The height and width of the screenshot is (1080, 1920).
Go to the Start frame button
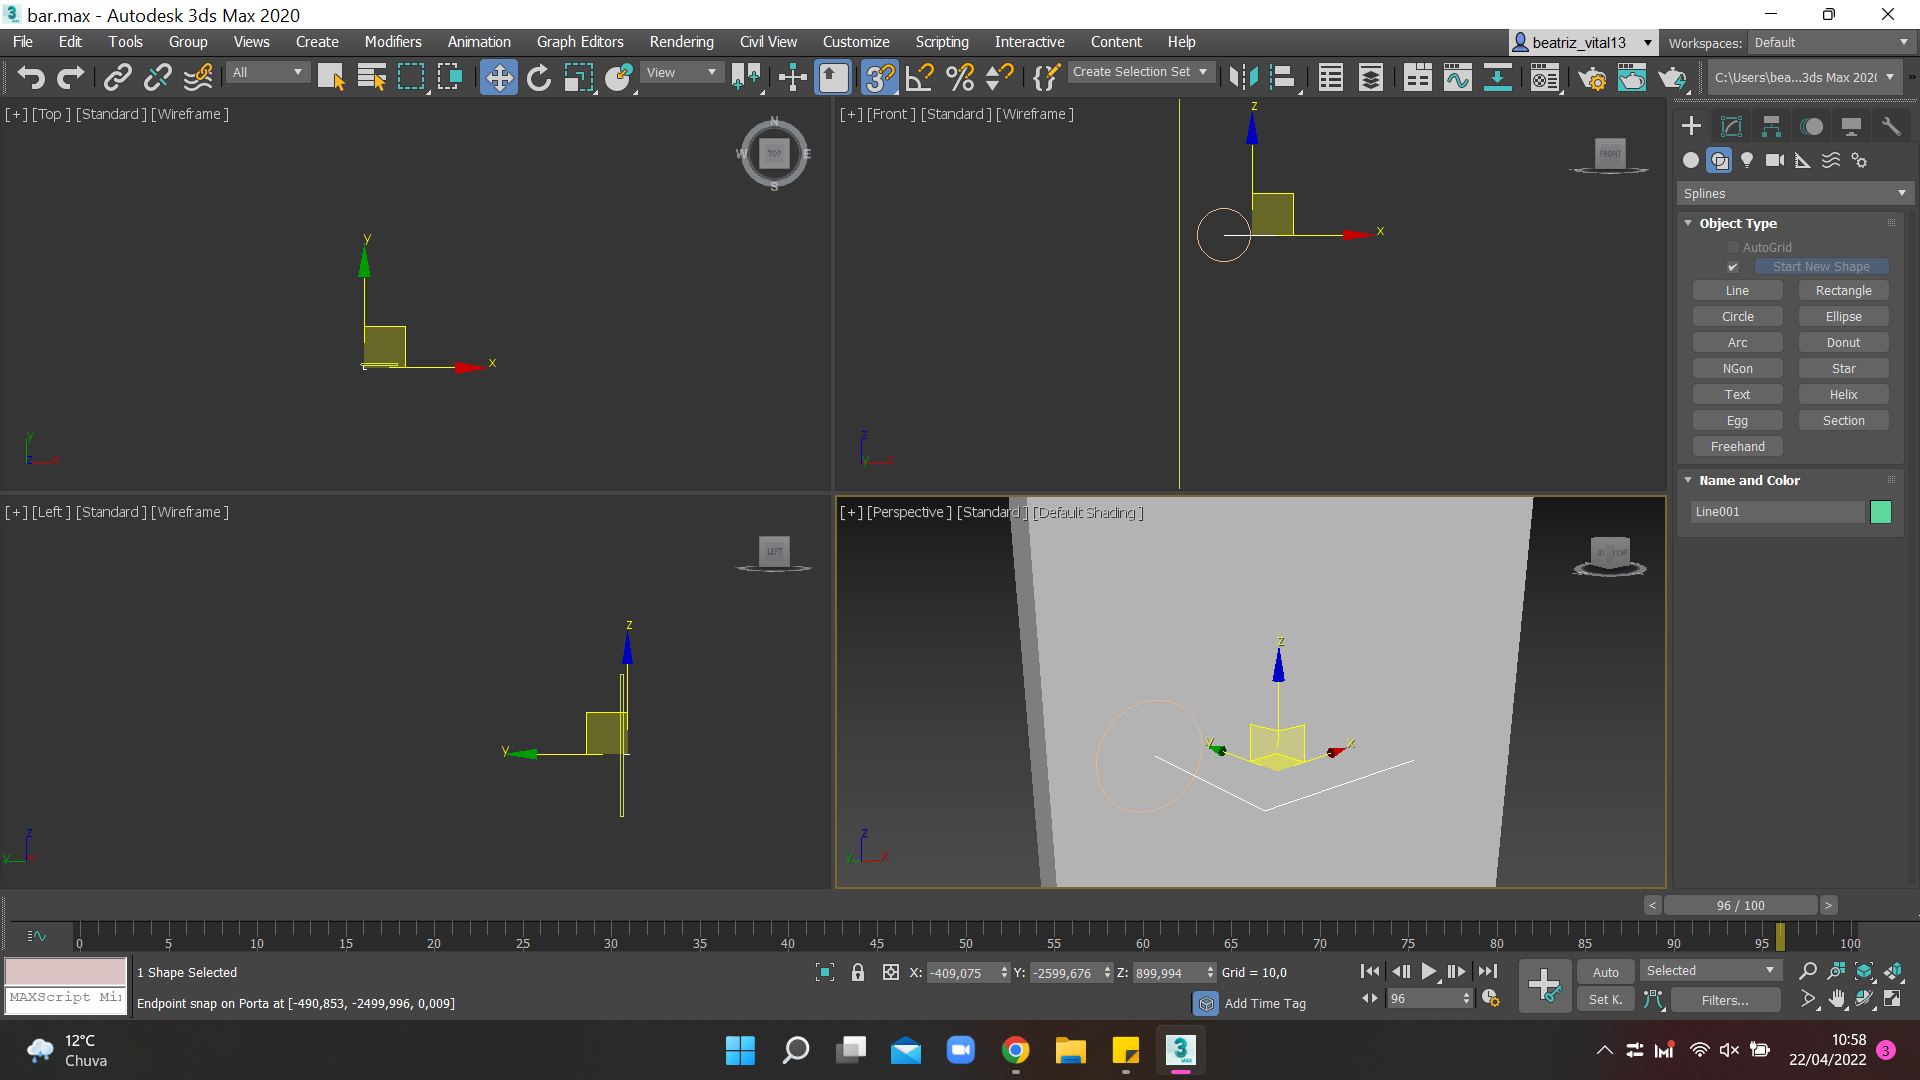[1370, 971]
